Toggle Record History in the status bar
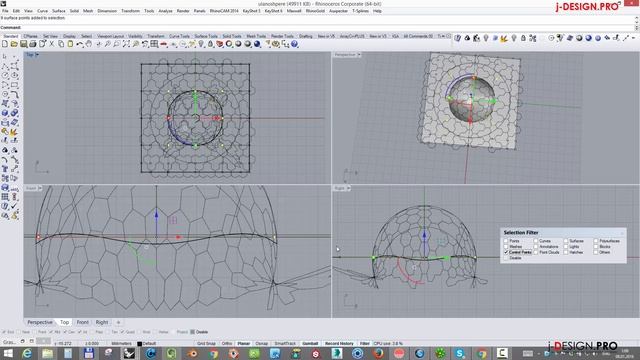Image resolution: width=640 pixels, height=360 pixels. pyautogui.click(x=339, y=344)
